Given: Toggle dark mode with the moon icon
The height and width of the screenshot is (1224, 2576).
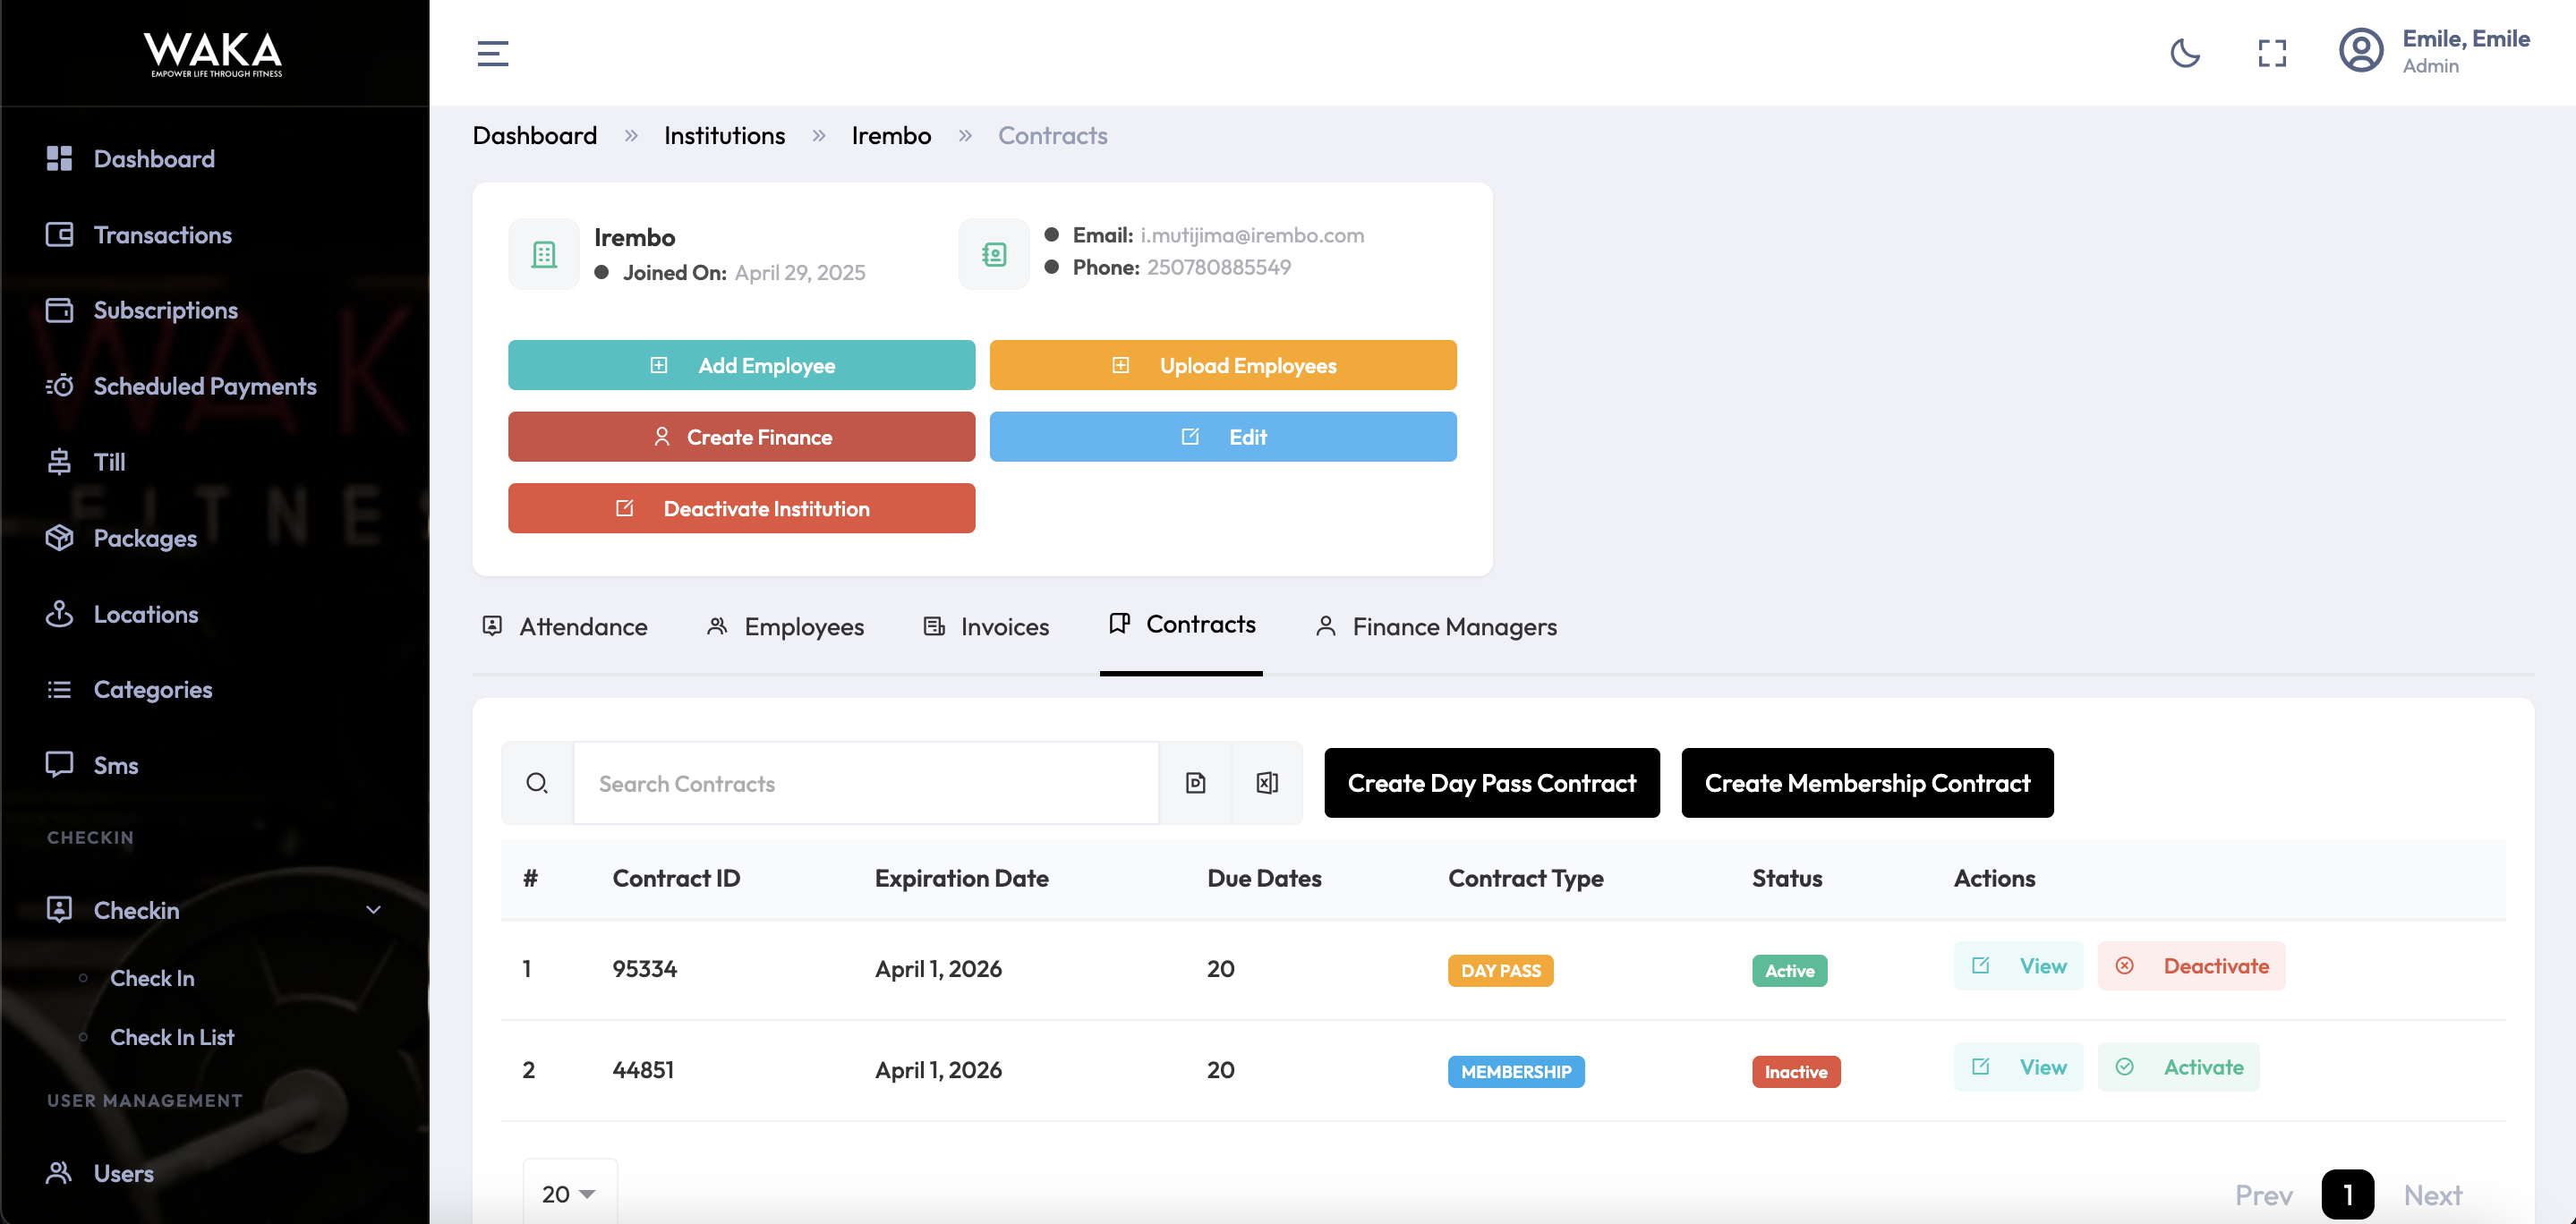Looking at the screenshot, I should point(2184,53).
